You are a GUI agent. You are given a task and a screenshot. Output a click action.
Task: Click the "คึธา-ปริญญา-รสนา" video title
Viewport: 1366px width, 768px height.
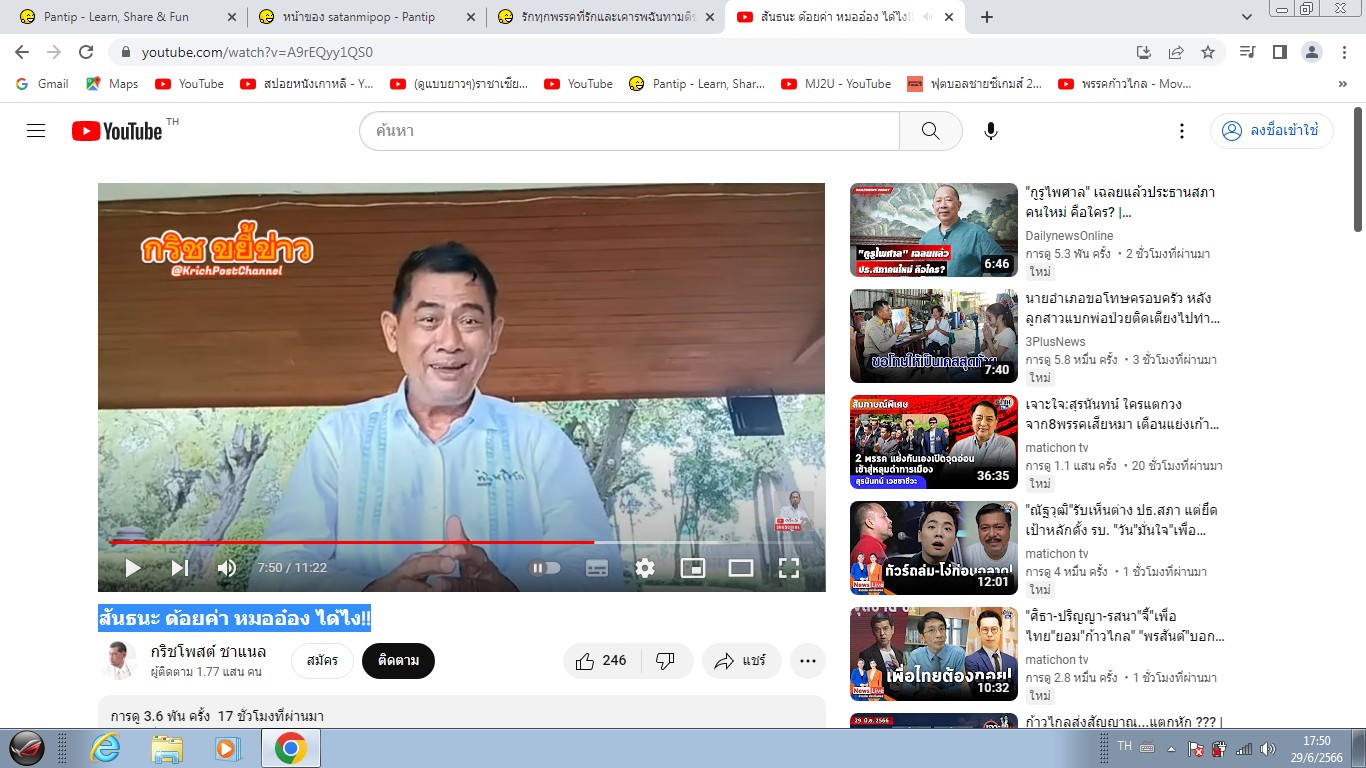[1126, 626]
